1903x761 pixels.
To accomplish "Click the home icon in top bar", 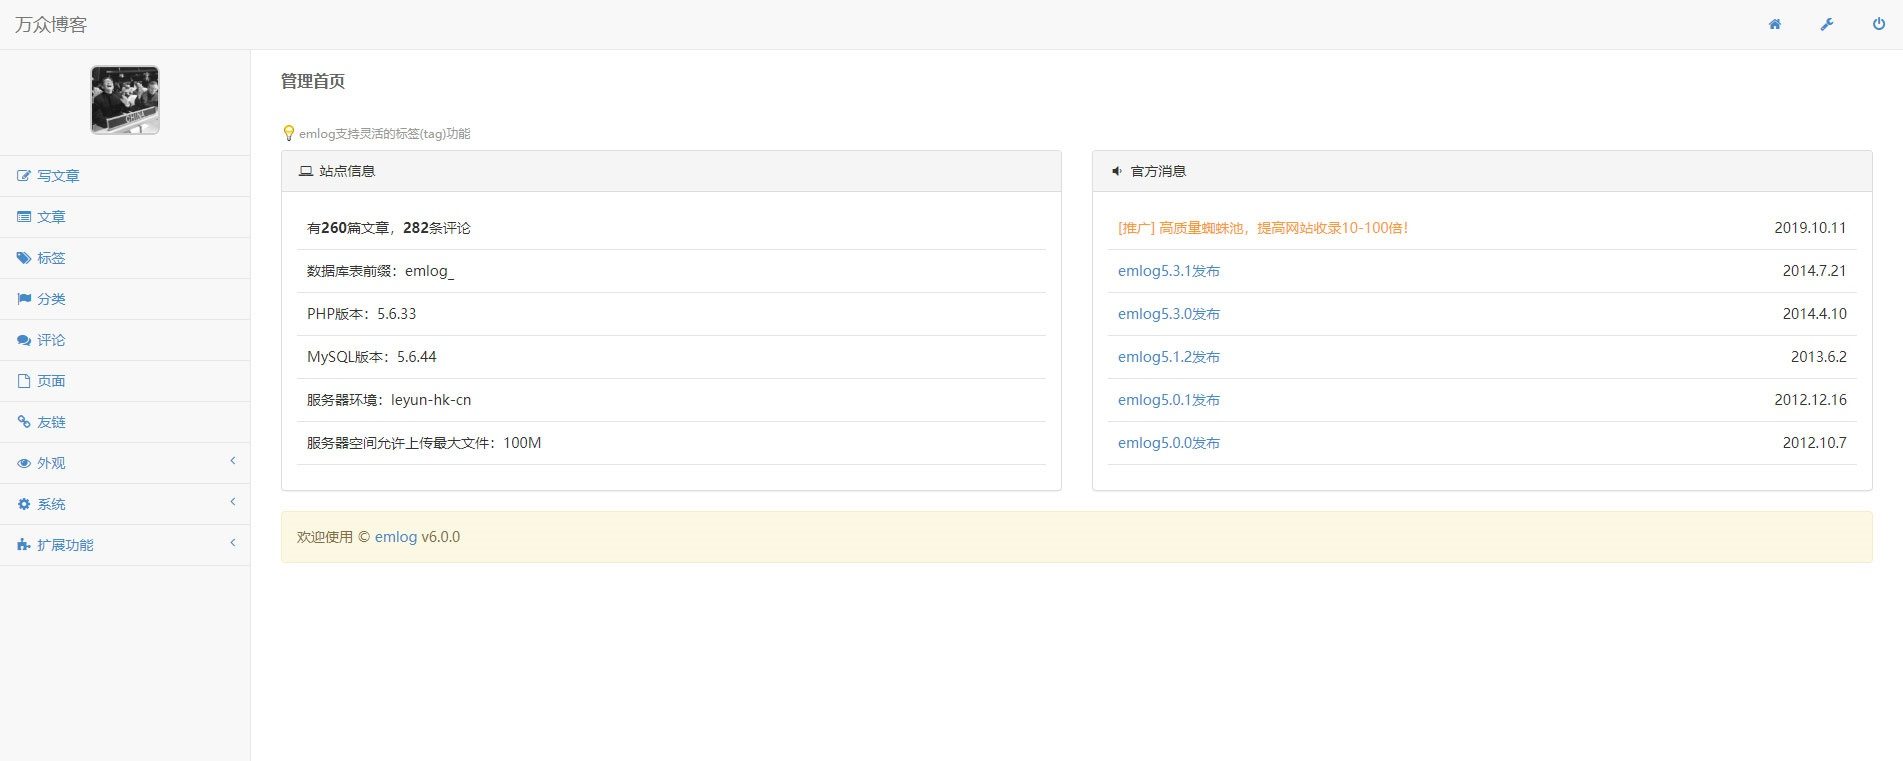I will (x=1774, y=25).
